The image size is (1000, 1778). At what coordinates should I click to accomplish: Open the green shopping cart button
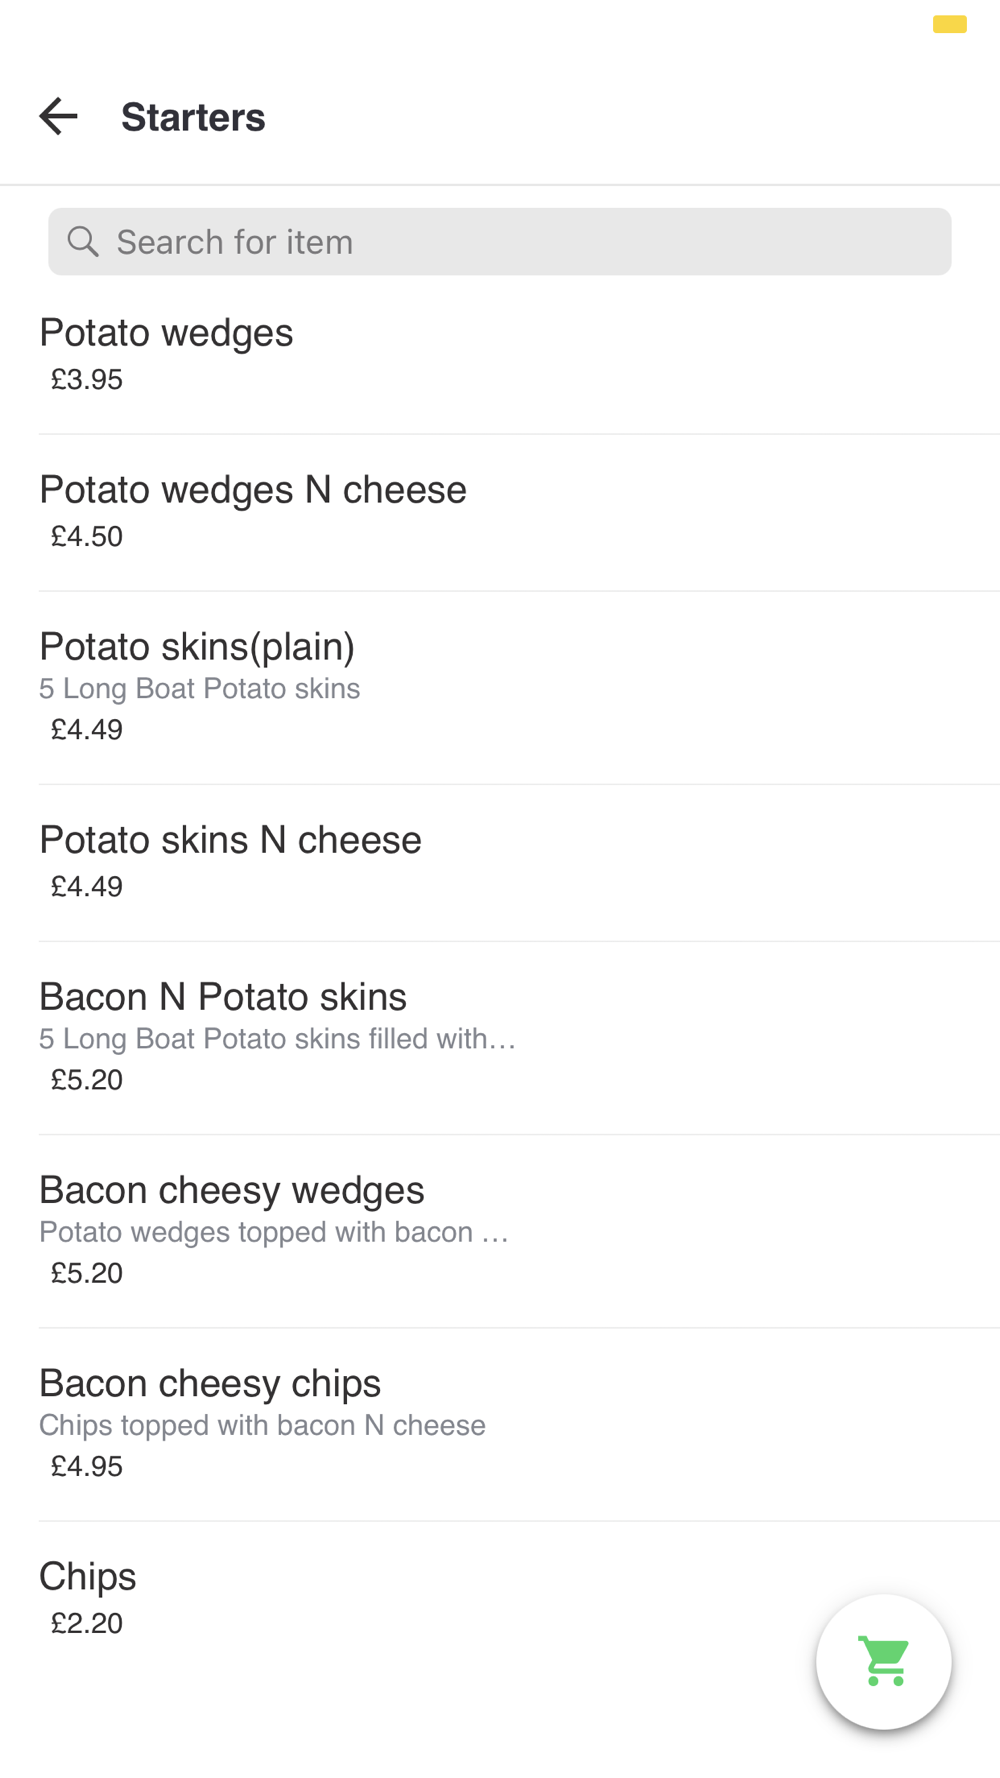(x=884, y=1661)
